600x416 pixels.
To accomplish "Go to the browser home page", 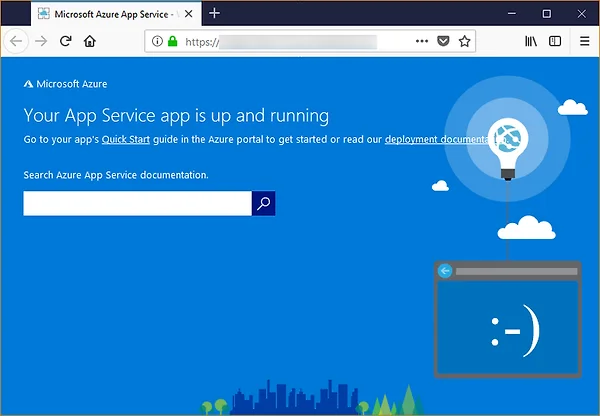I will click(x=90, y=41).
